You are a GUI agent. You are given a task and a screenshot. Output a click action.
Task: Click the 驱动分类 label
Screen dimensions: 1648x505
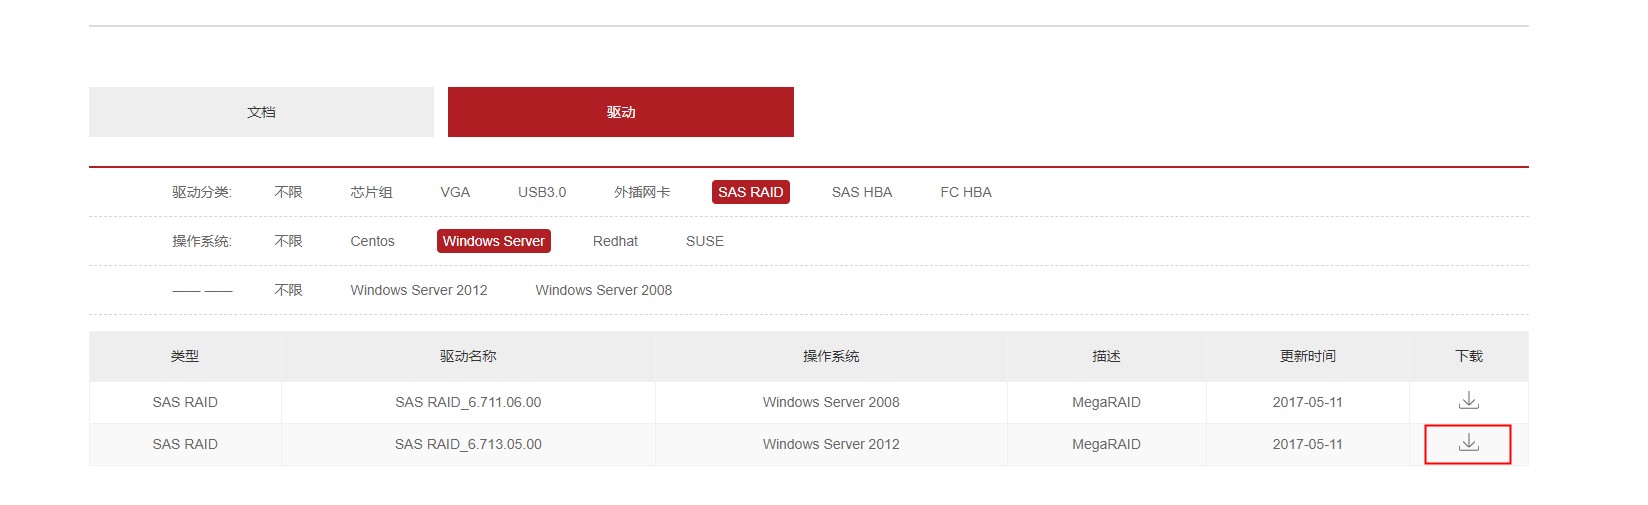[x=202, y=192]
